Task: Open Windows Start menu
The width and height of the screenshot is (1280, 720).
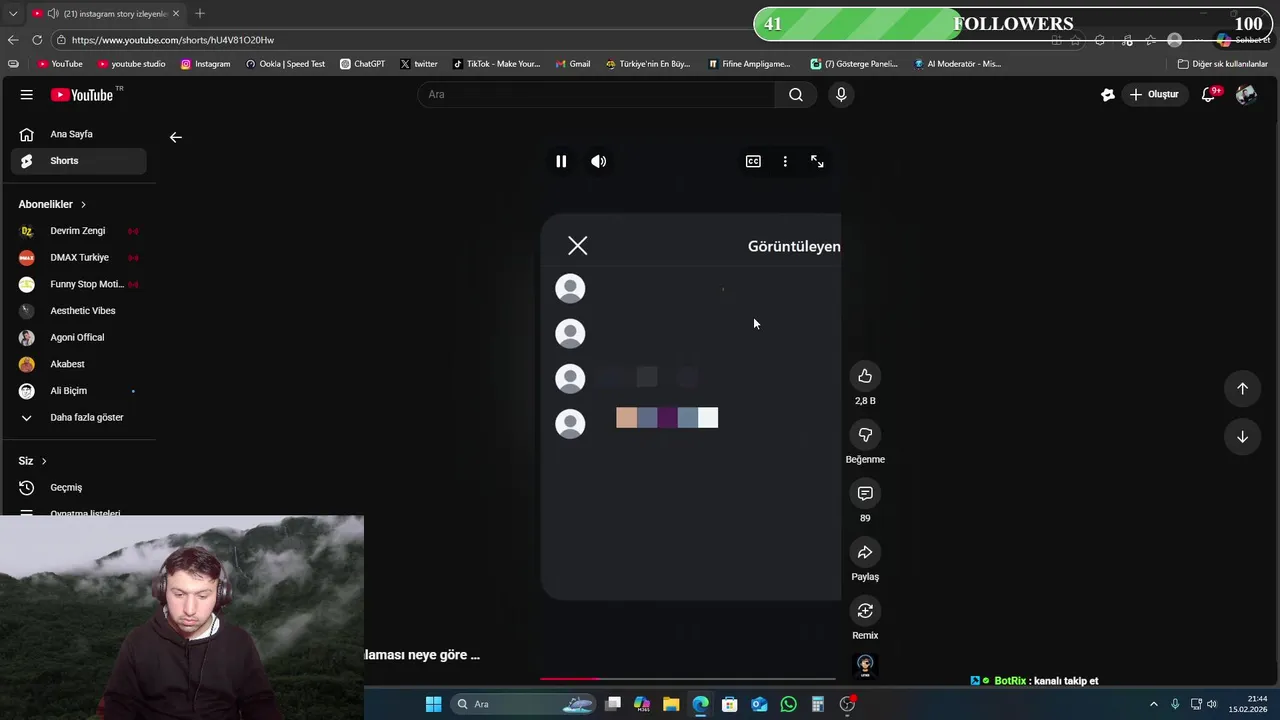Action: pos(433,704)
